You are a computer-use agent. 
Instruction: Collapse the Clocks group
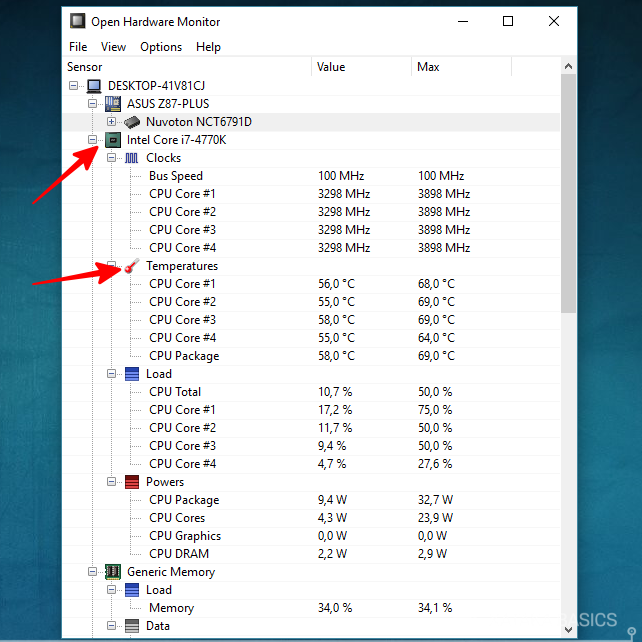click(x=111, y=158)
